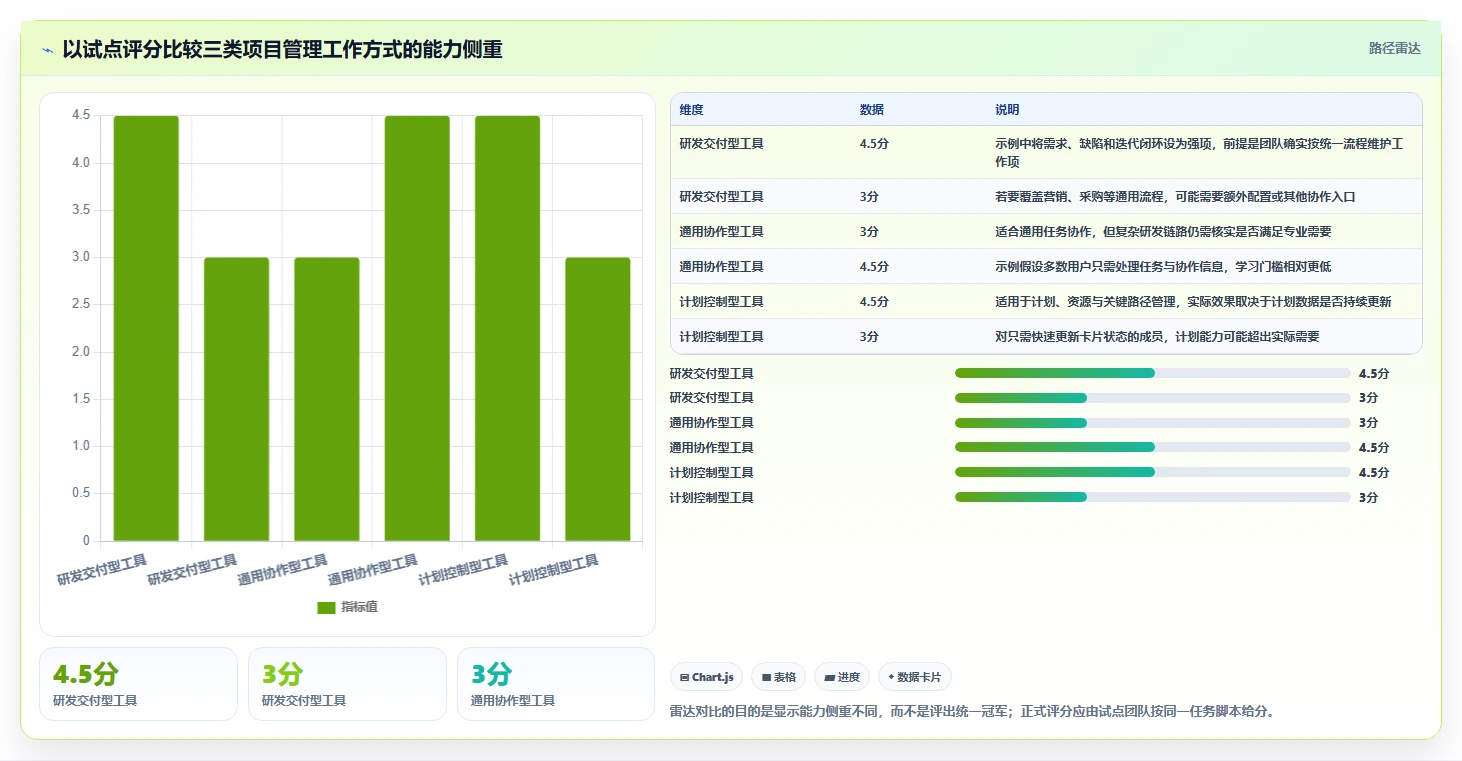Click 通用协作型工具 in the 学习门槛 table row
1462x761 pixels.
[x=721, y=267]
